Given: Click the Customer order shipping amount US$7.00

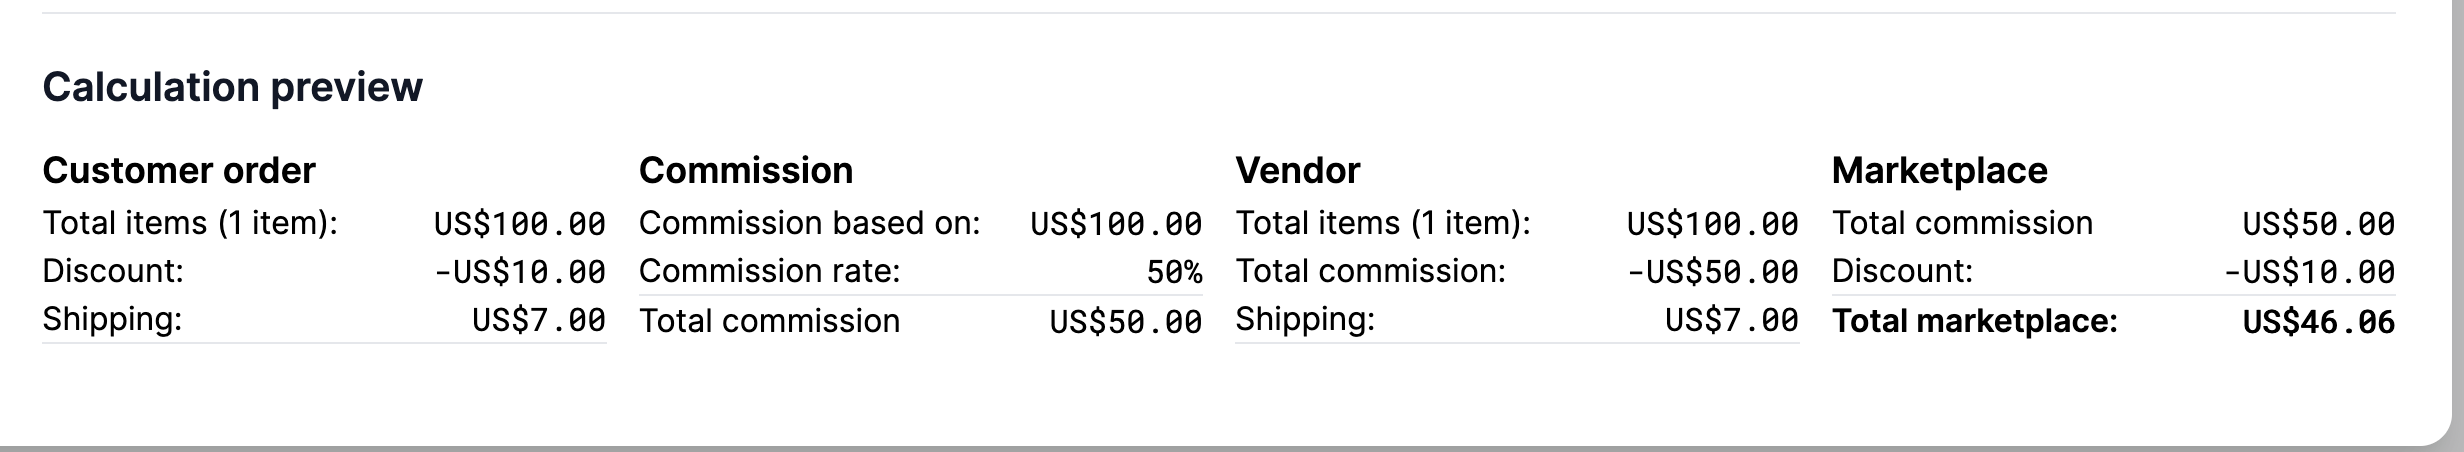Looking at the screenshot, I should tap(539, 320).
